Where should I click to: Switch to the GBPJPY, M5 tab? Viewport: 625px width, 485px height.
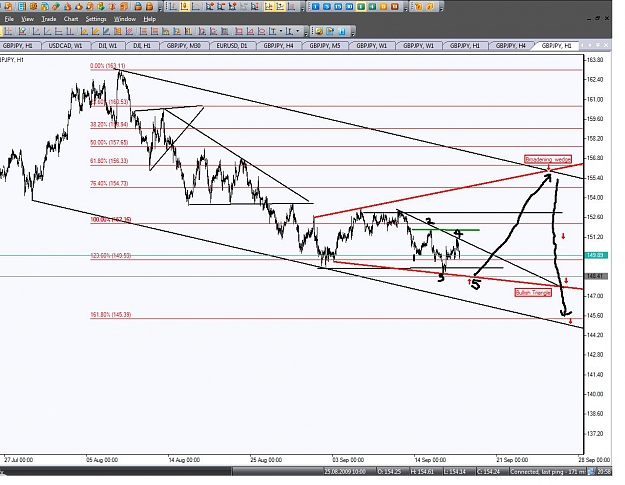click(325, 46)
